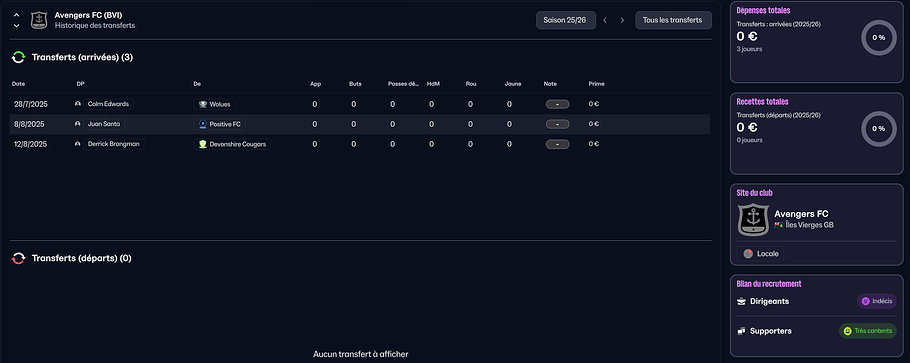This screenshot has width=910, height=363.
Task: Sort by the Prime column header
Action: pyautogui.click(x=596, y=84)
